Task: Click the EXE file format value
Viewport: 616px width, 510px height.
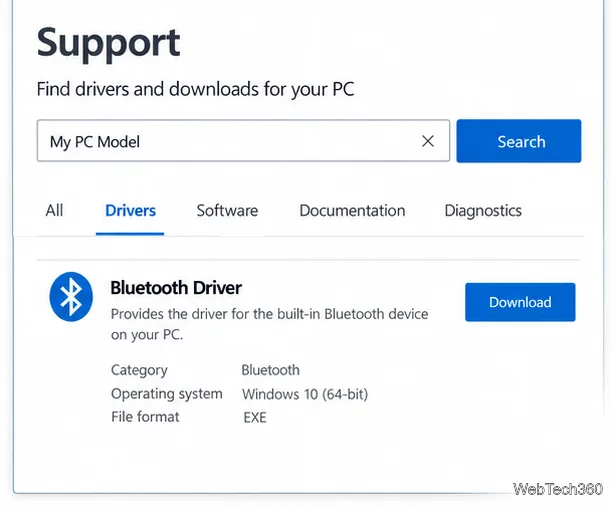Action: point(255,418)
